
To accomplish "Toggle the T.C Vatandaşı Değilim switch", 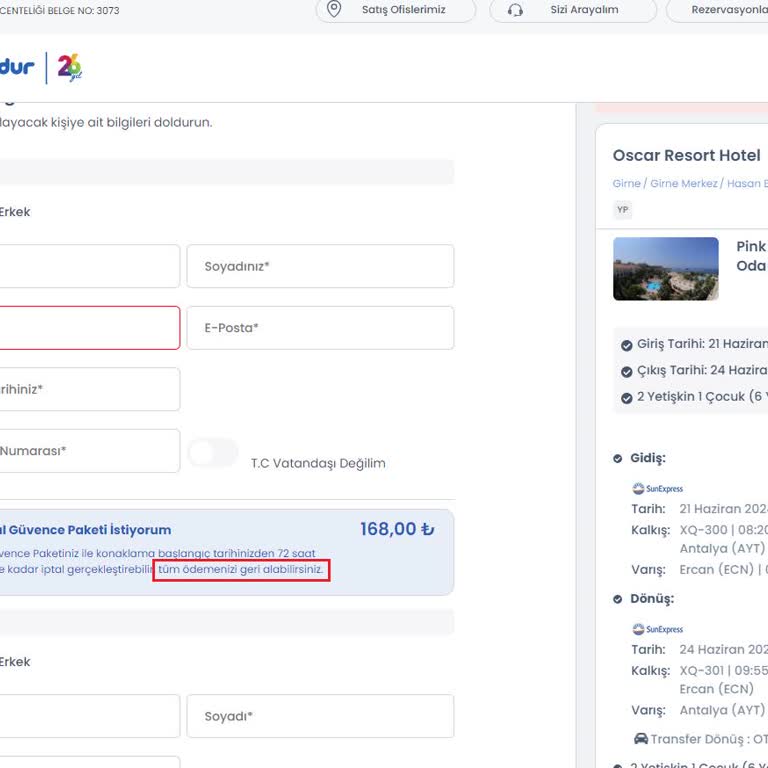I will tap(213, 453).
